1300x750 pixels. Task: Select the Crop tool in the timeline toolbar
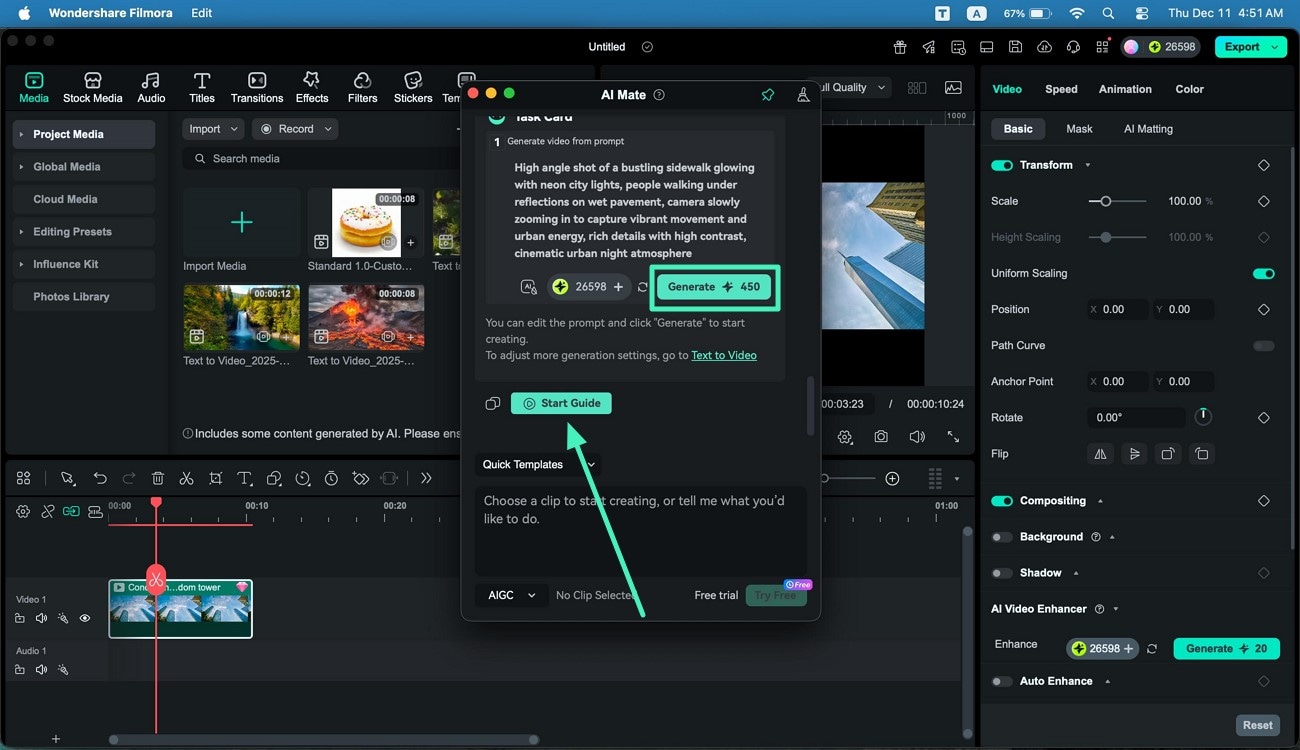click(x=215, y=478)
